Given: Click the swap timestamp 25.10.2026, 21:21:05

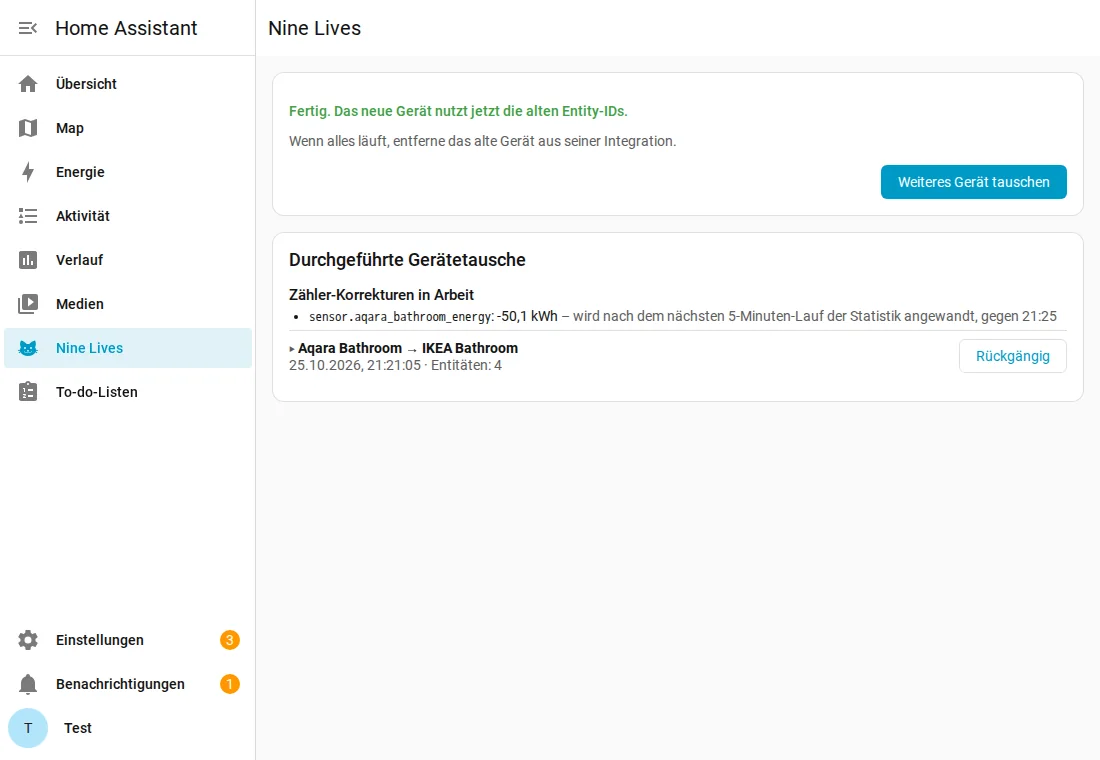Looking at the screenshot, I should coord(355,366).
